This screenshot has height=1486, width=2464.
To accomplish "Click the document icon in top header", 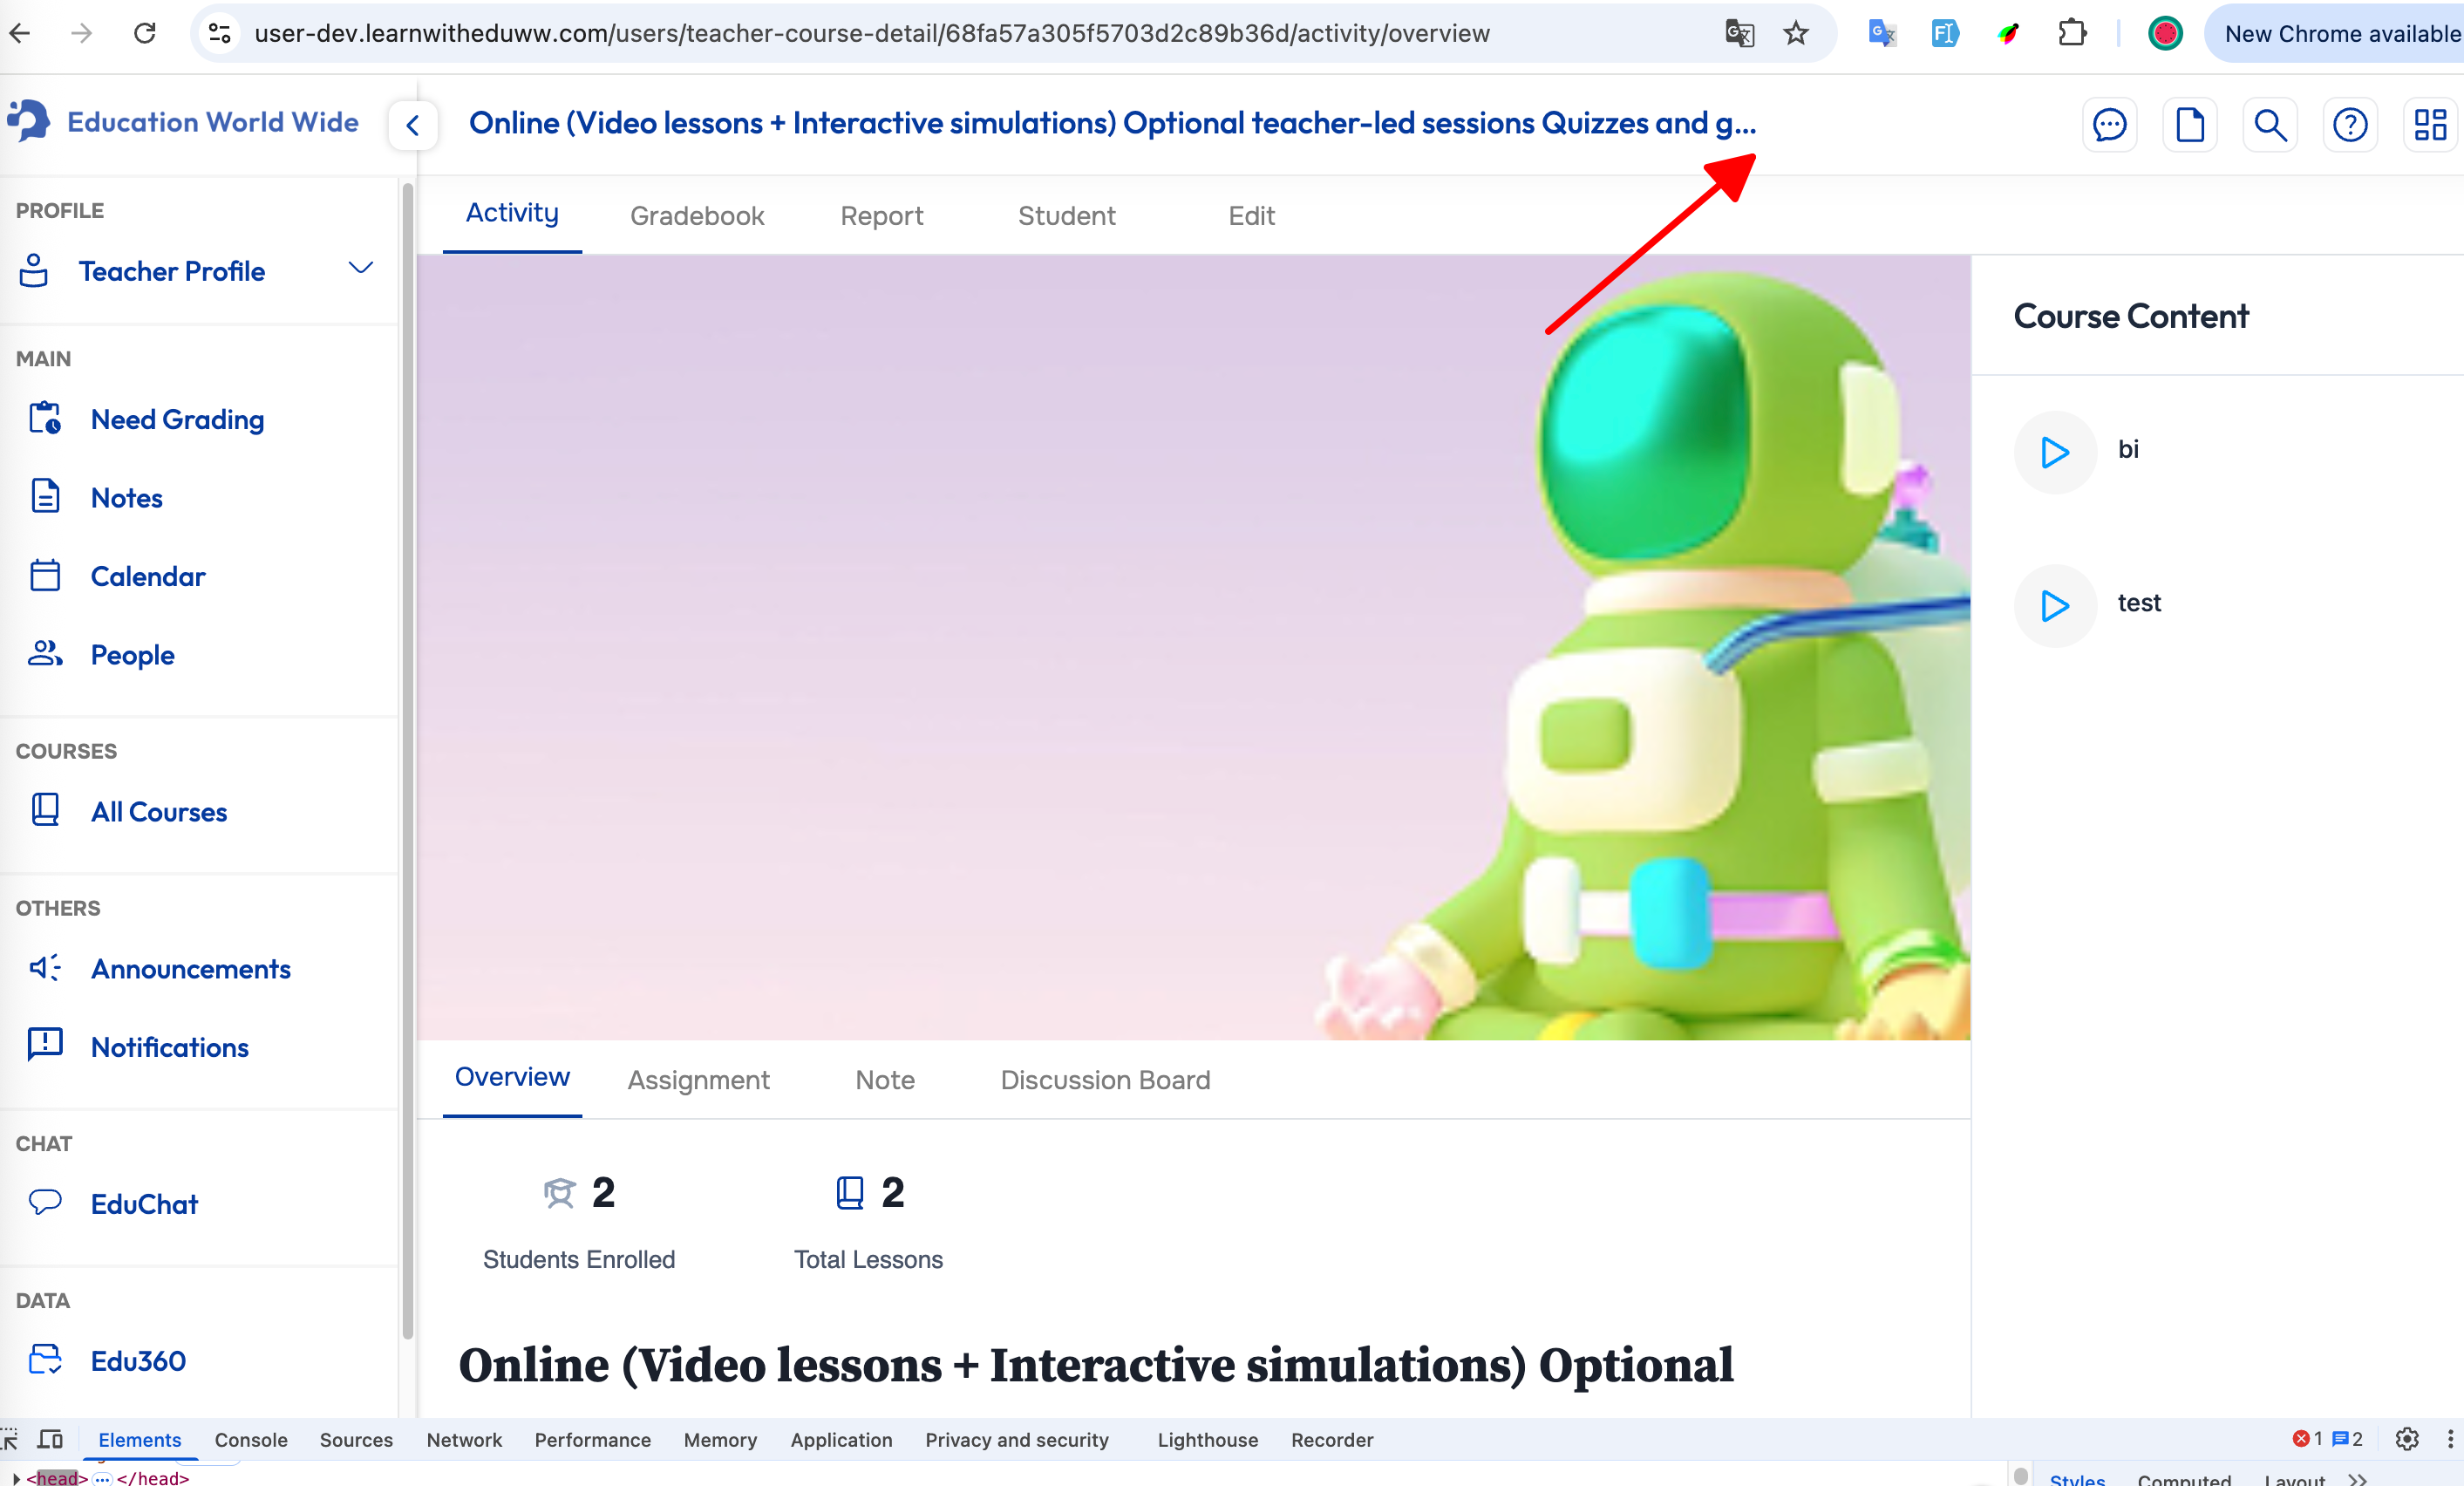I will (x=2189, y=125).
